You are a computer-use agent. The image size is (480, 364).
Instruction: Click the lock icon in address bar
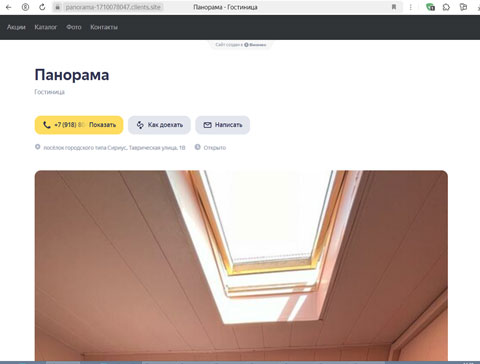click(57, 7)
